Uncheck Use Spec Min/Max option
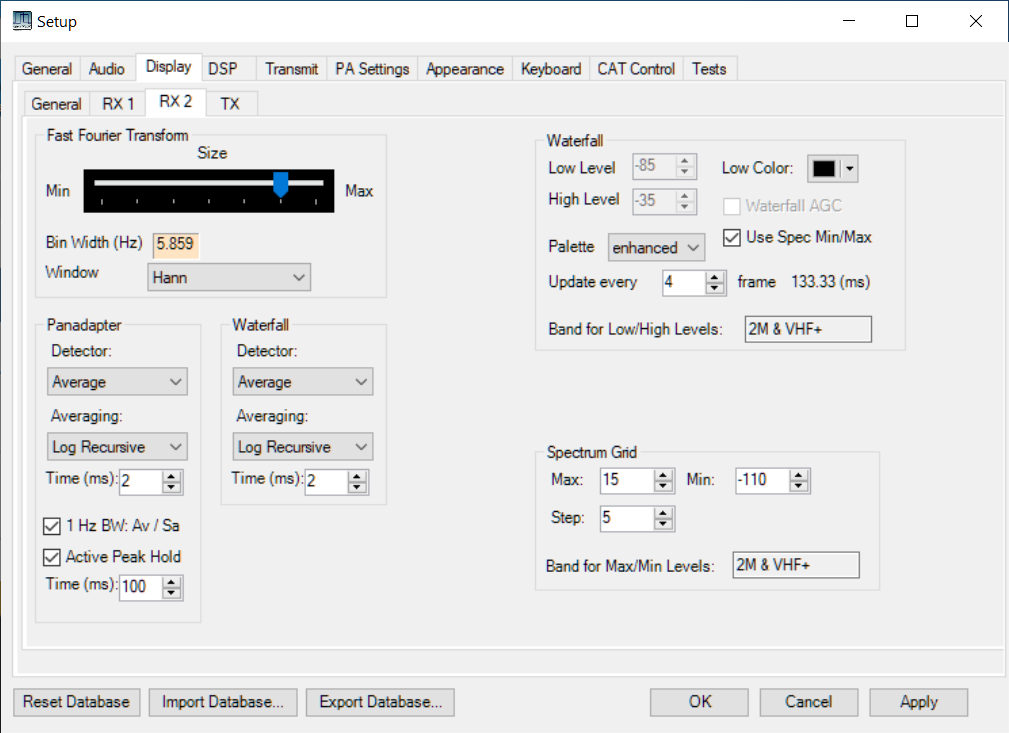 point(731,238)
